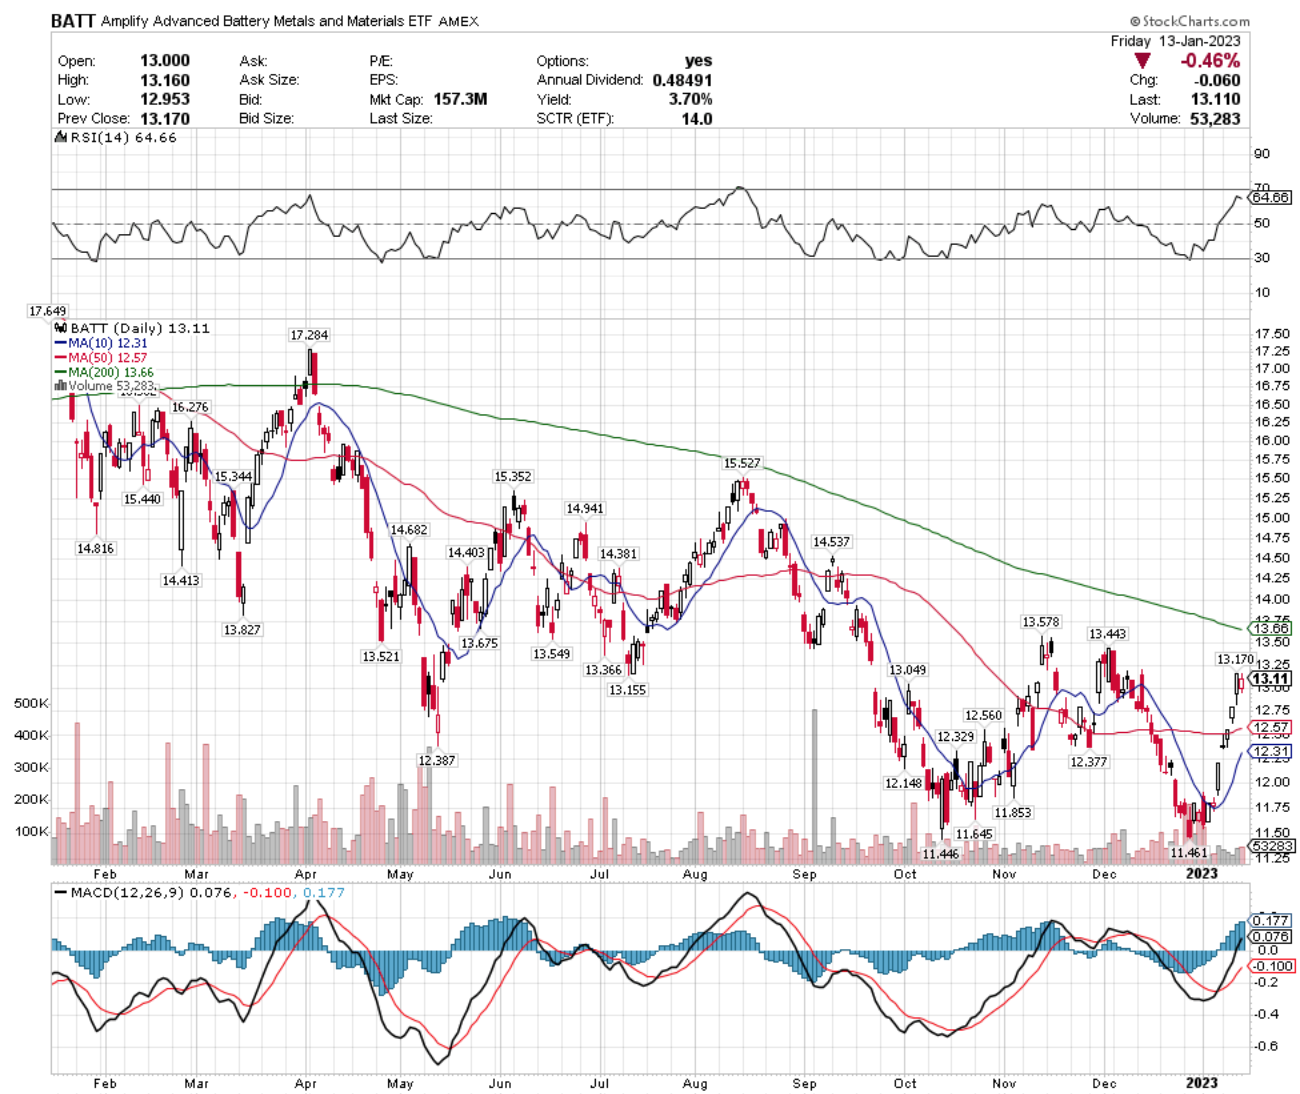Click the 500K volume axis label
The height and width of the screenshot is (1094, 1300).
(31, 704)
